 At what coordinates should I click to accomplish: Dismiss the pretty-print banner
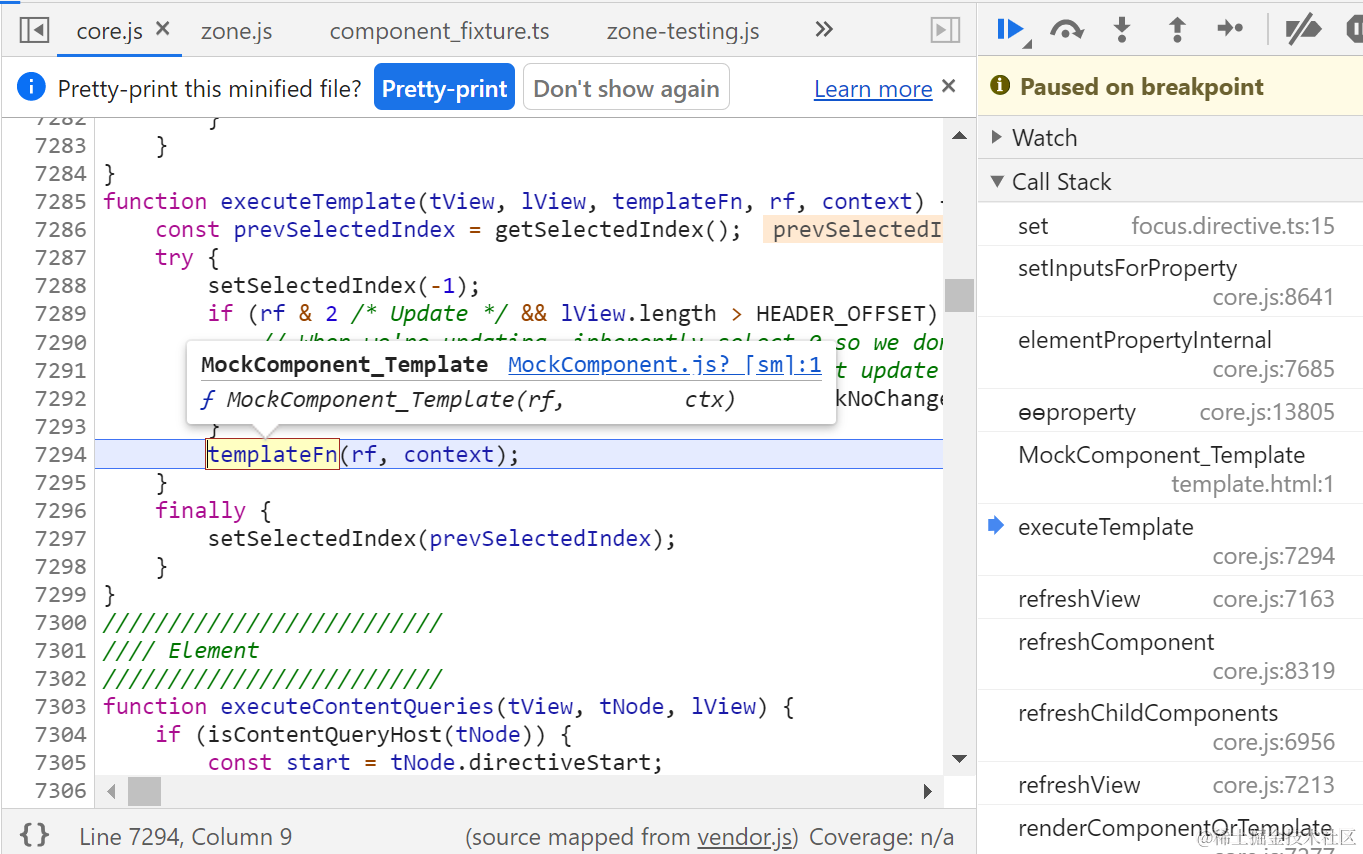click(949, 86)
